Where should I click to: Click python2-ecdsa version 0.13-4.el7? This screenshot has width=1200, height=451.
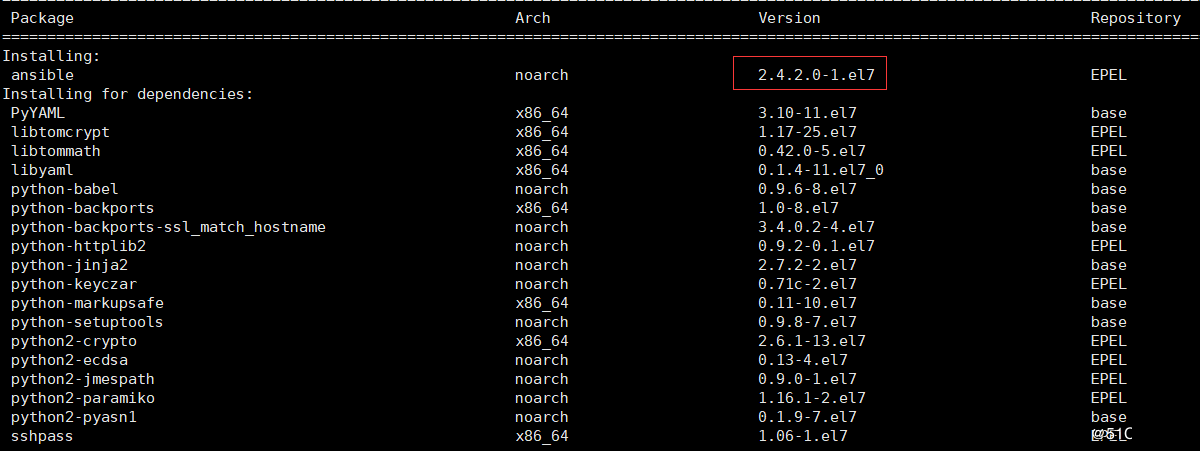click(x=803, y=360)
